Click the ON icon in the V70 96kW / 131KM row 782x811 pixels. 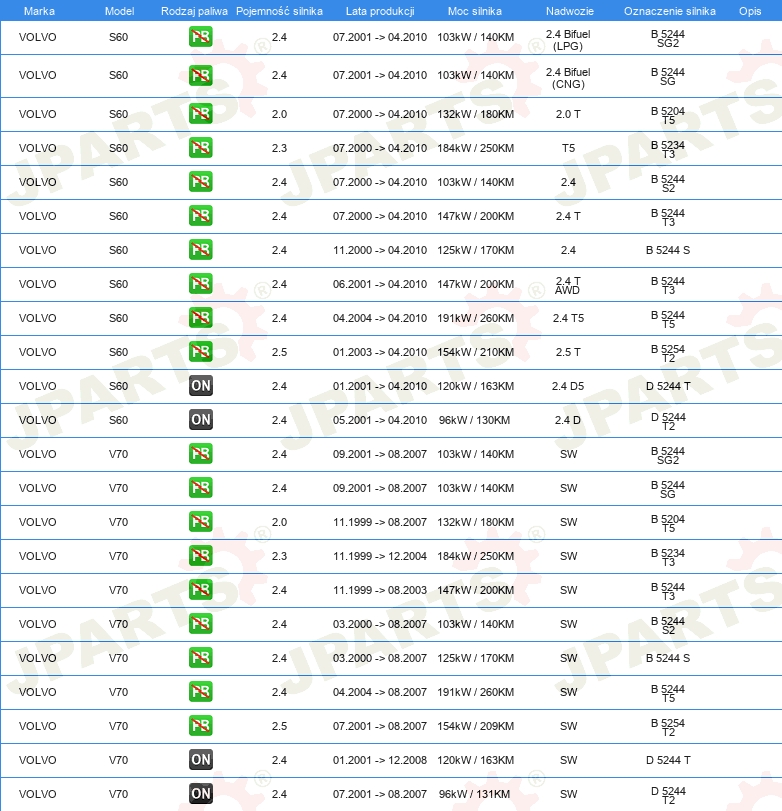[200, 794]
